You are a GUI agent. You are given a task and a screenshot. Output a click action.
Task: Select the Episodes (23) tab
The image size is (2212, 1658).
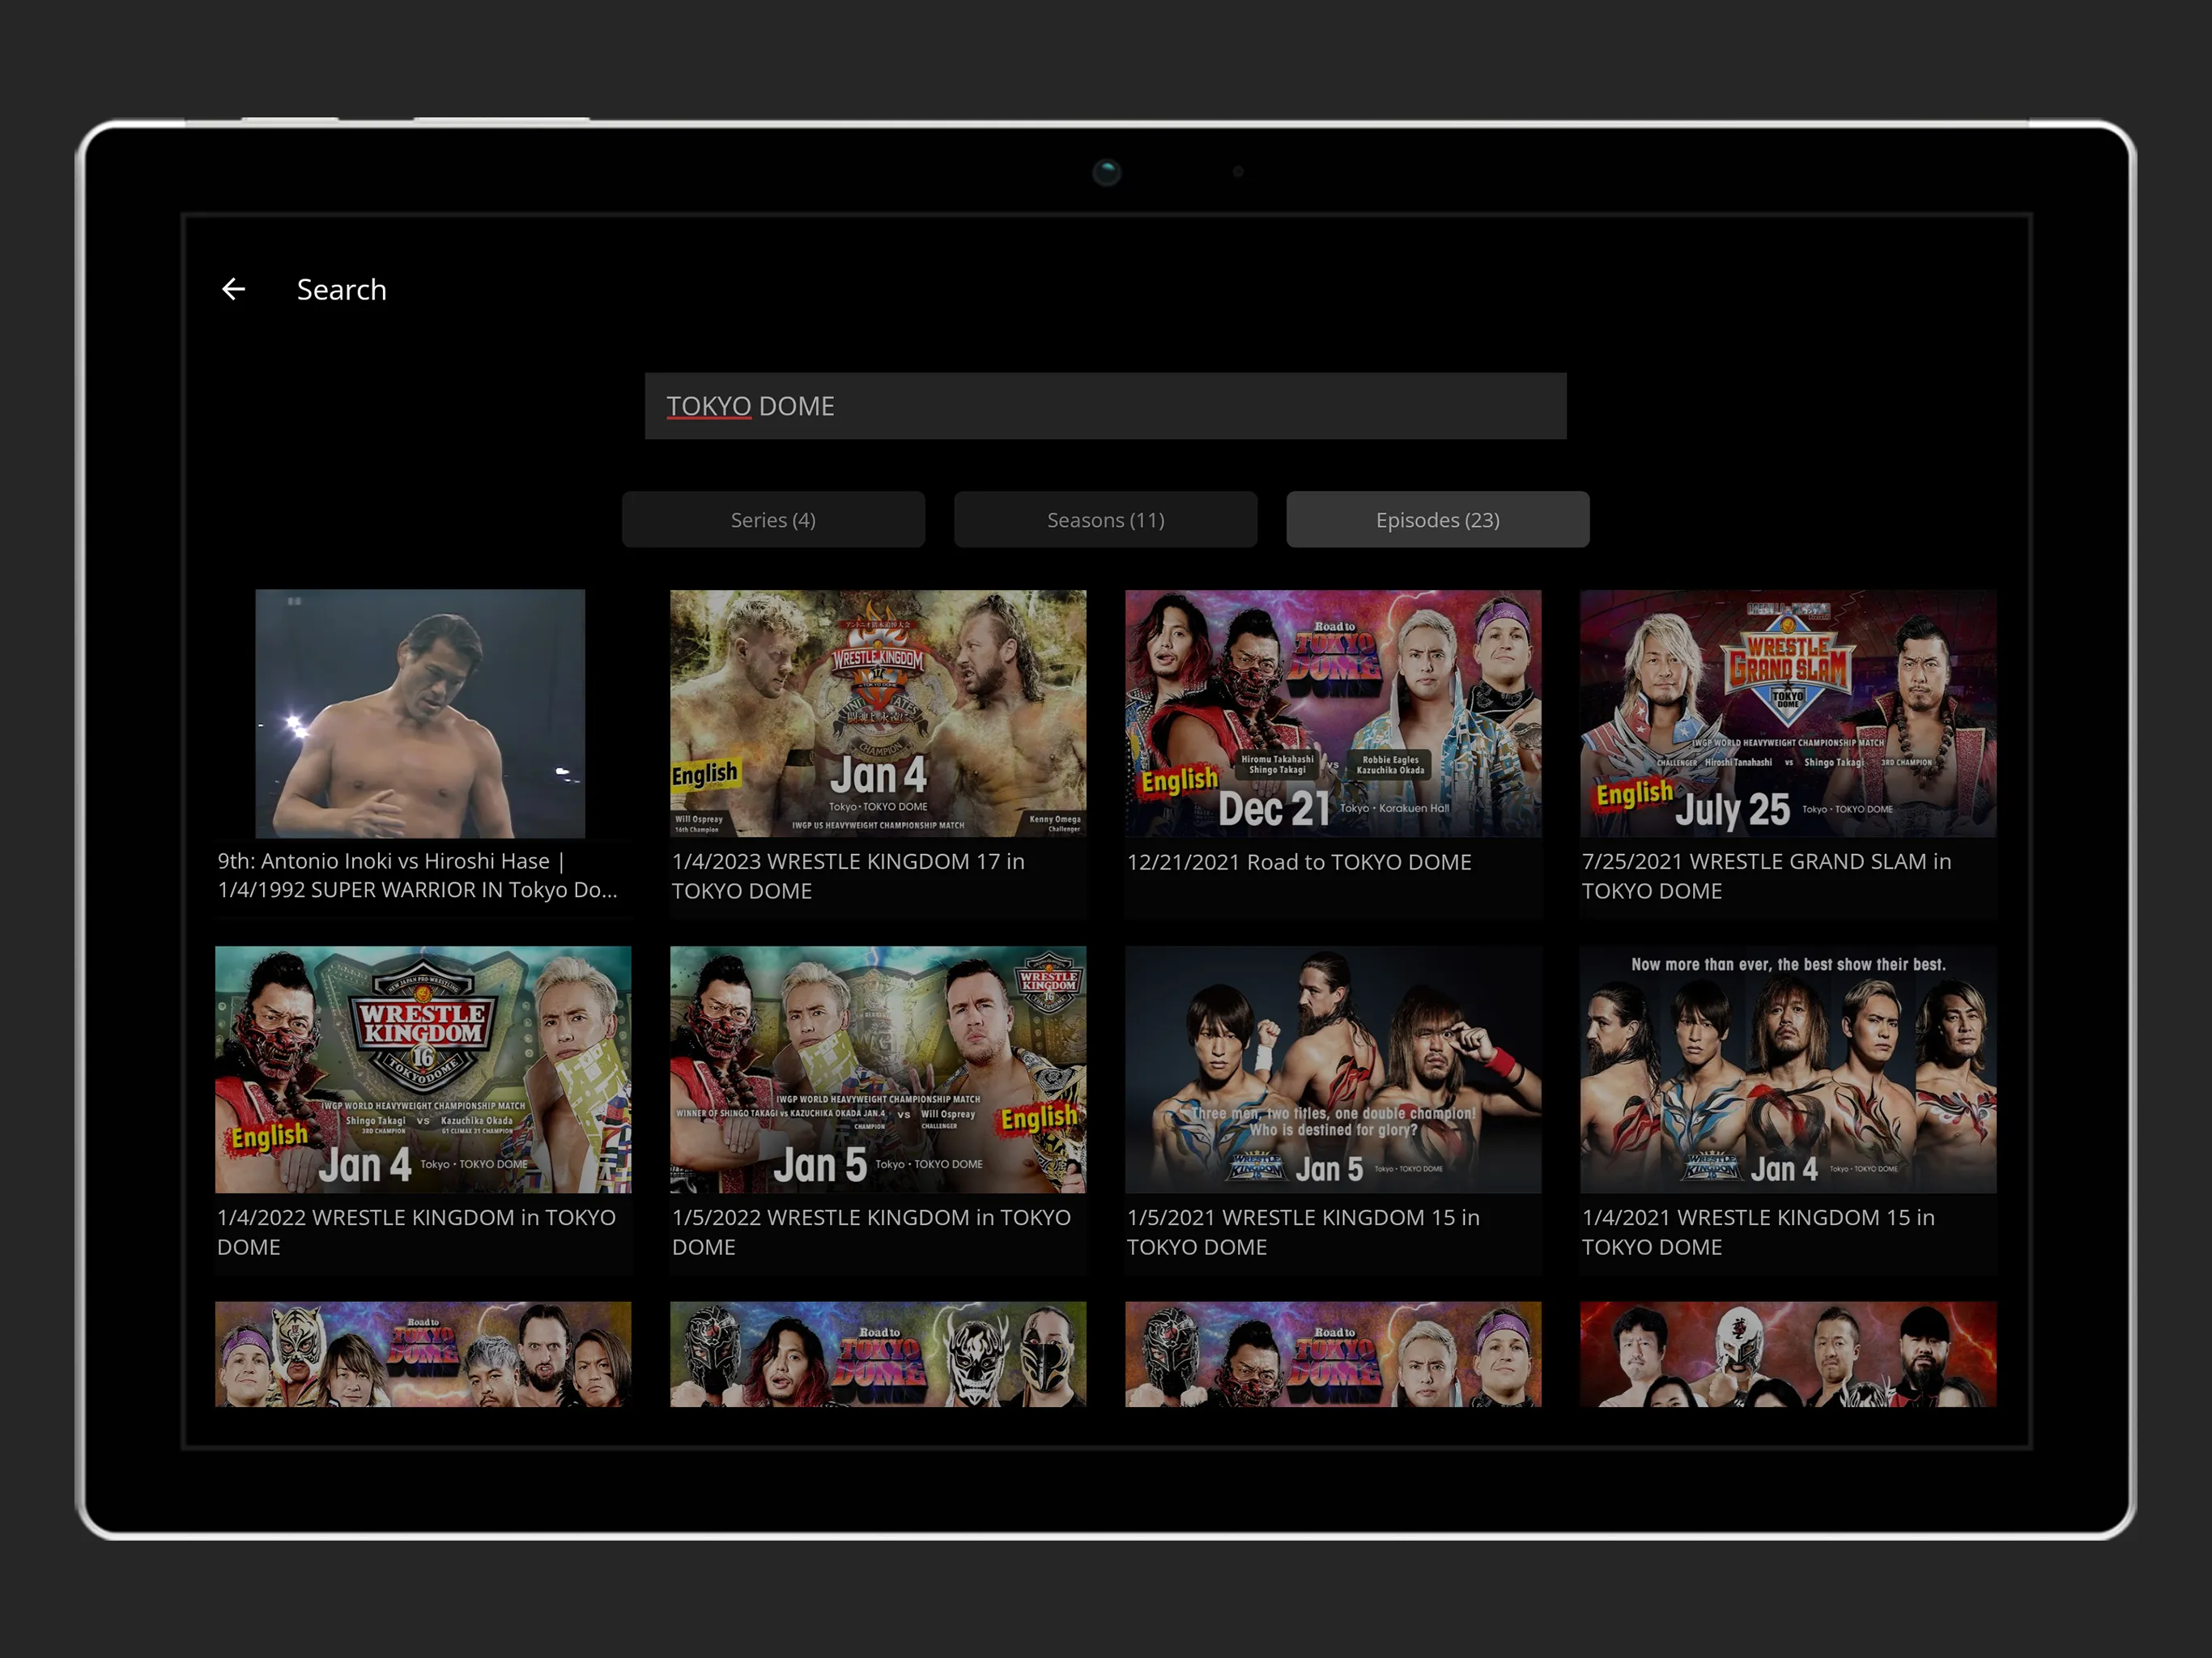coord(1437,520)
